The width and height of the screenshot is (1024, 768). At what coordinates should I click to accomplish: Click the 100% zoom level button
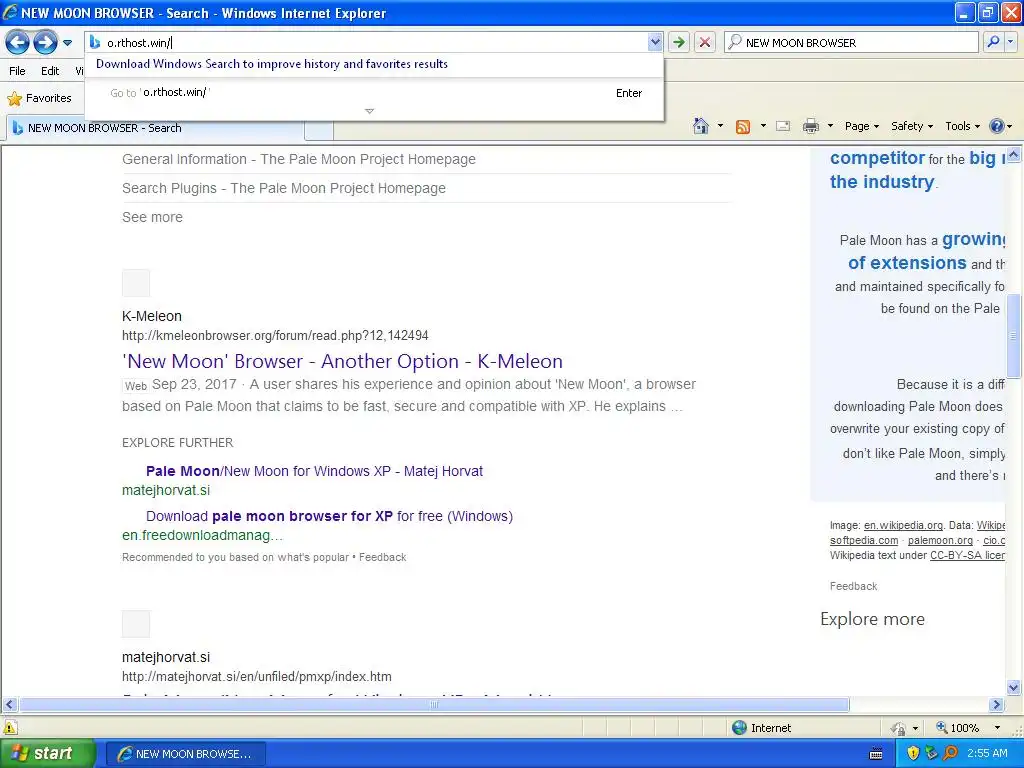[x=957, y=728]
